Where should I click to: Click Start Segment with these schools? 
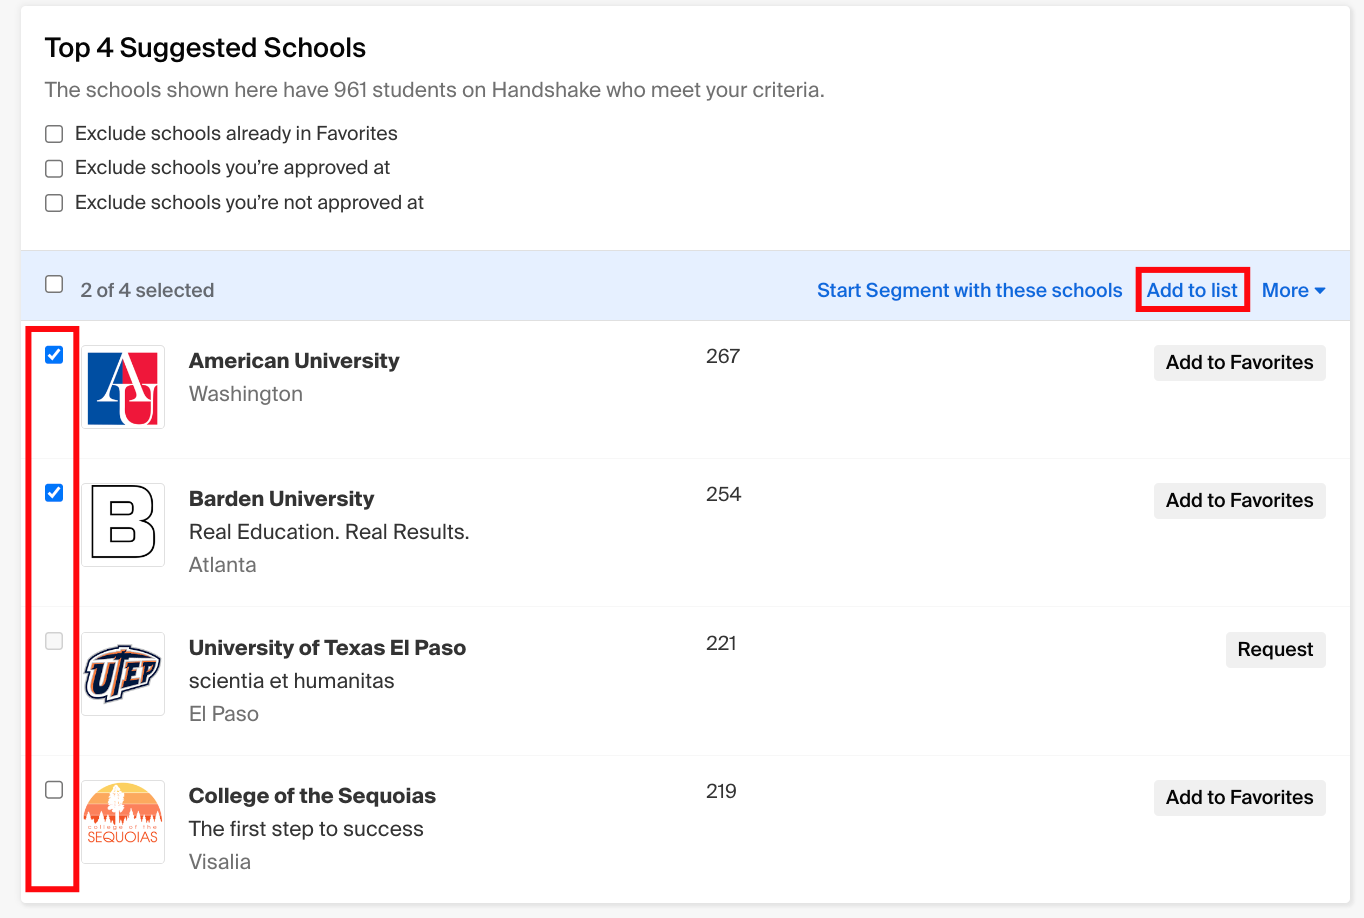point(969,290)
